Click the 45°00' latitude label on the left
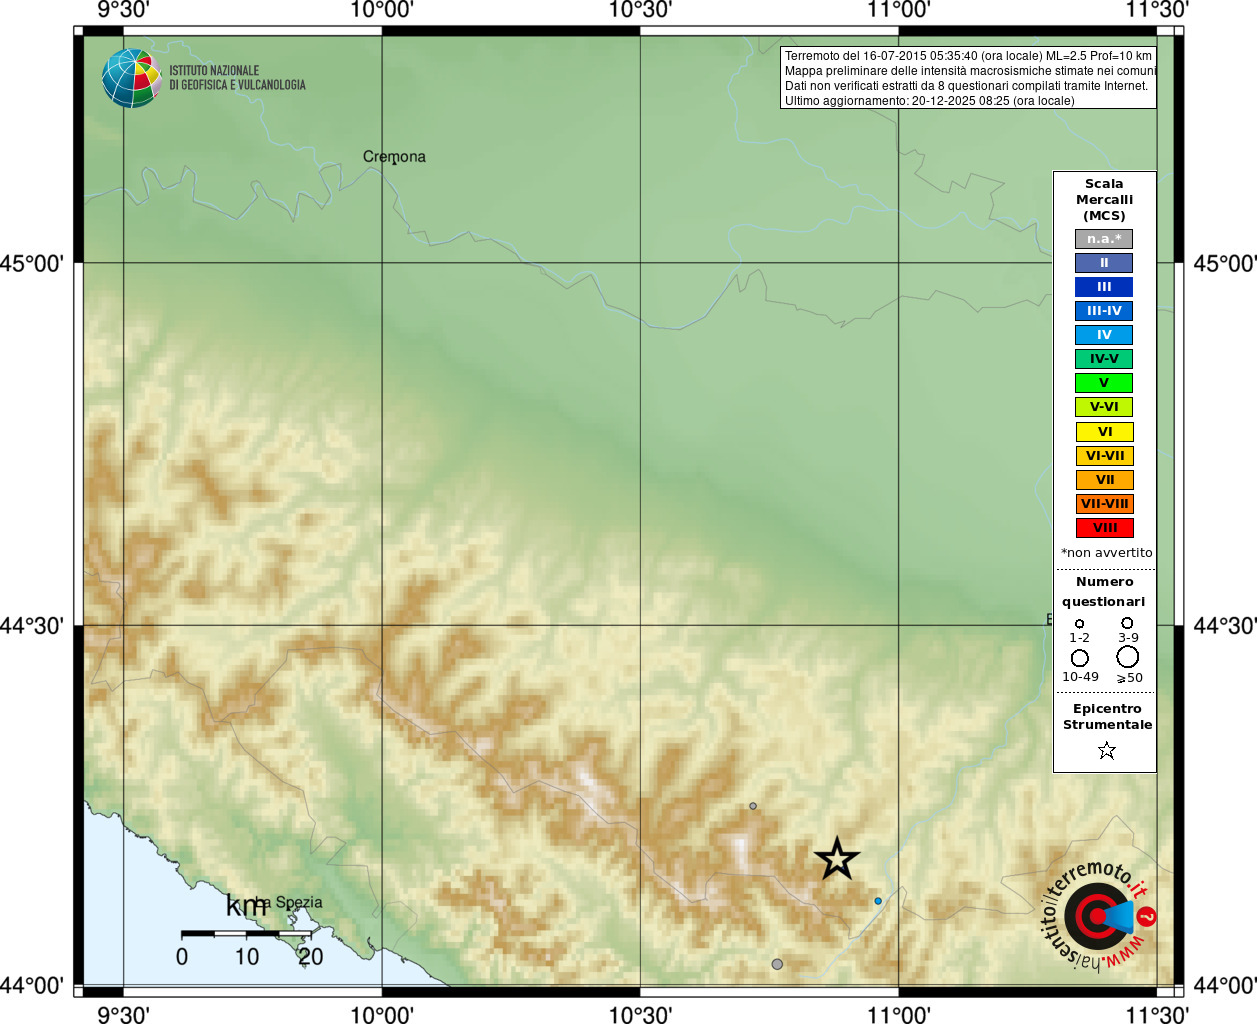The image size is (1257, 1024). tap(32, 264)
